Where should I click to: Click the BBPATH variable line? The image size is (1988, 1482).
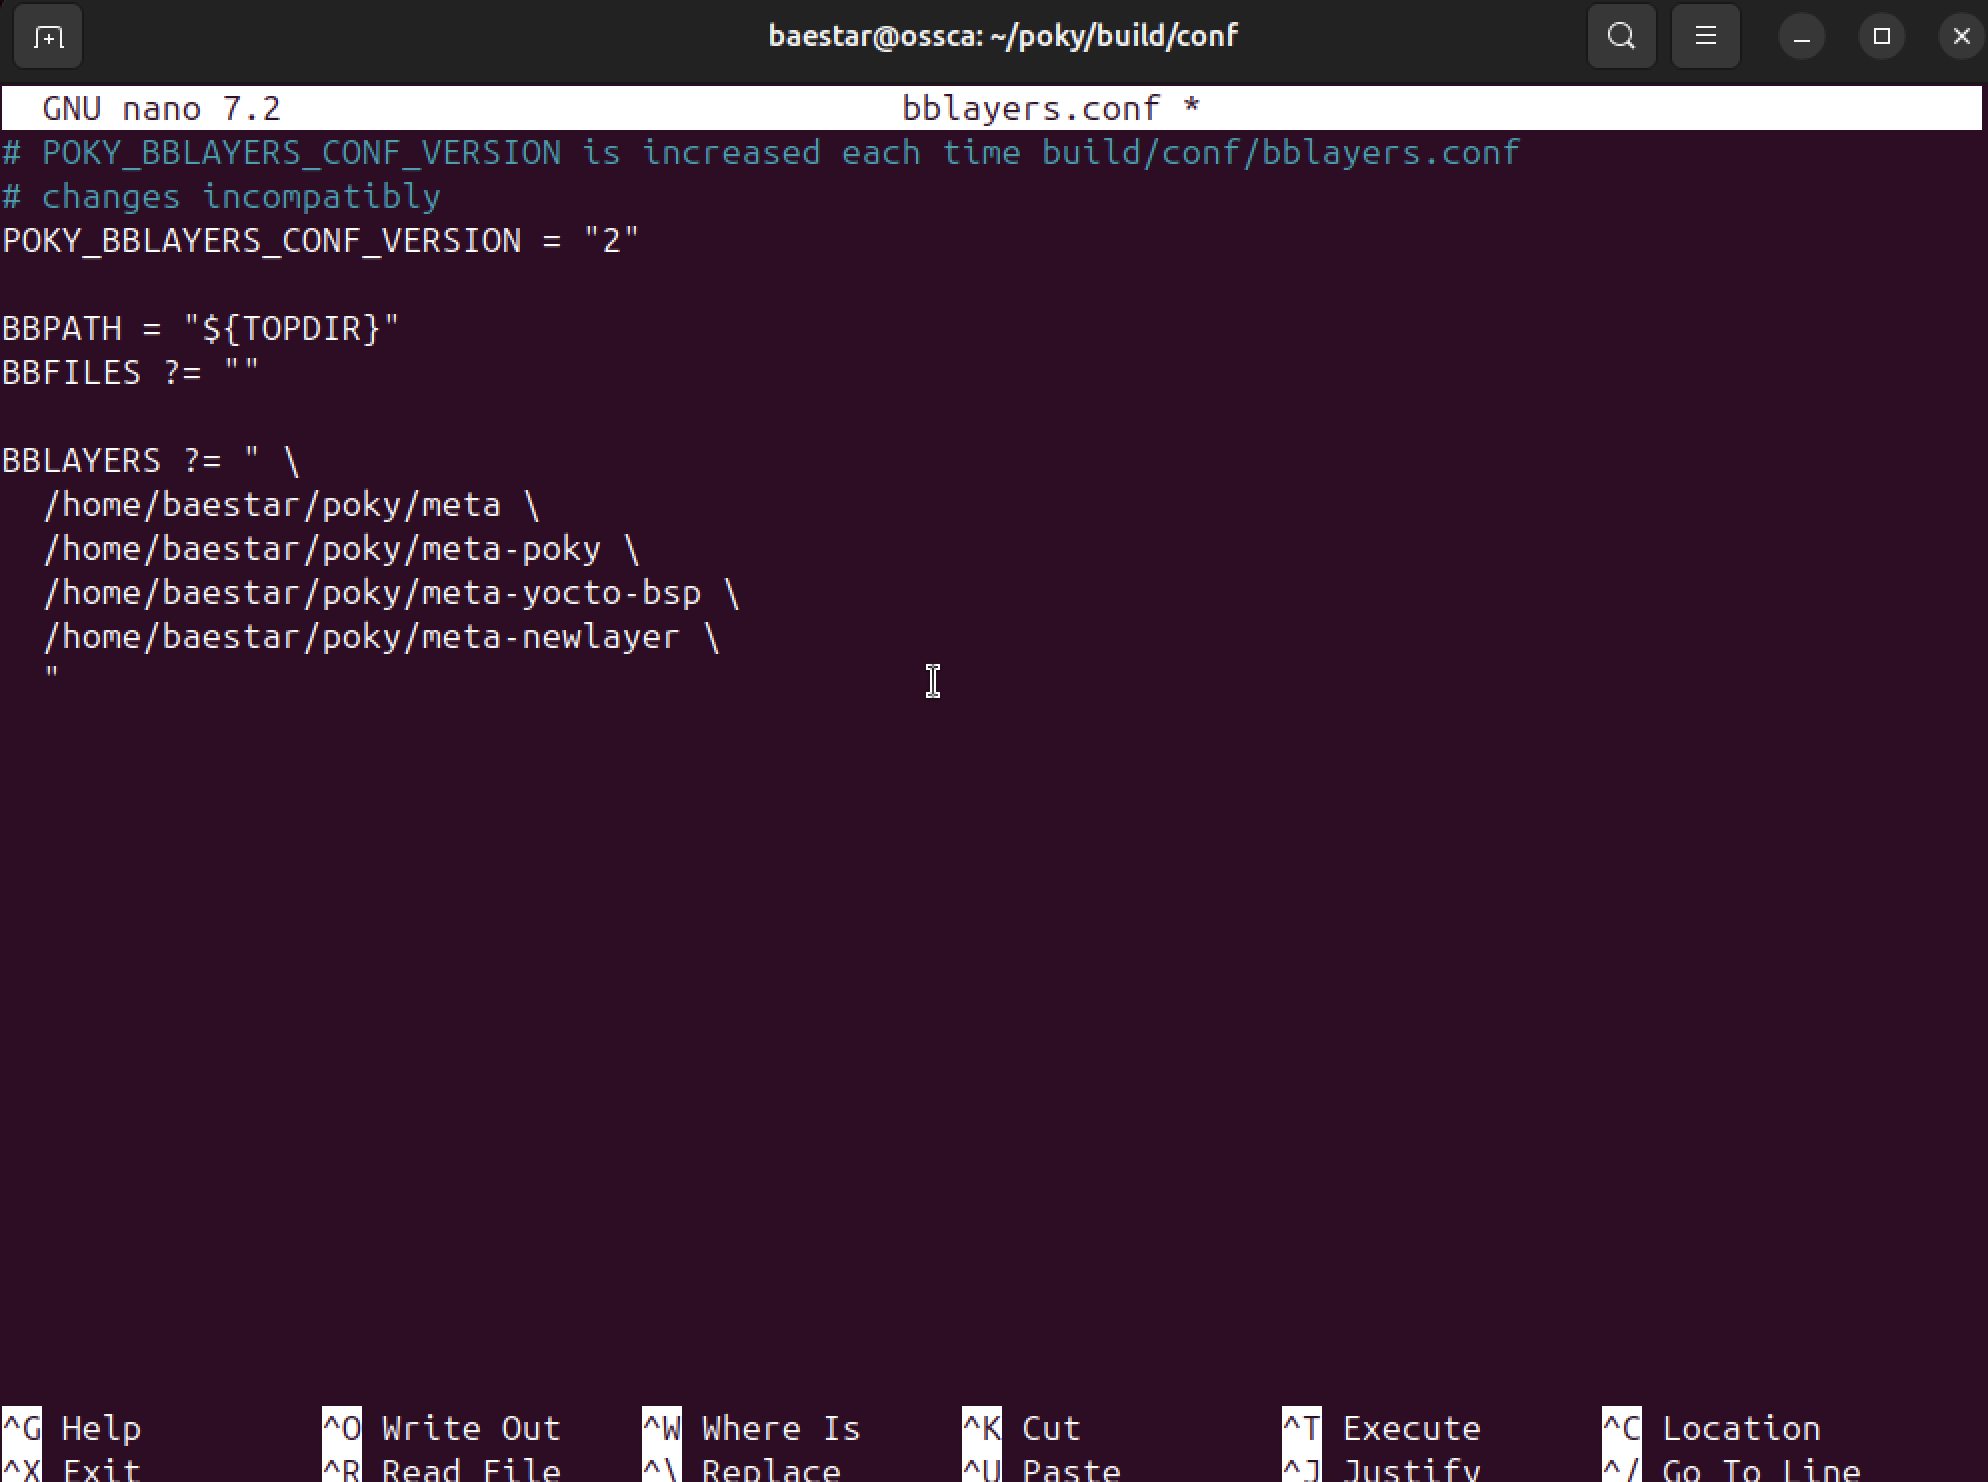[x=200, y=329]
